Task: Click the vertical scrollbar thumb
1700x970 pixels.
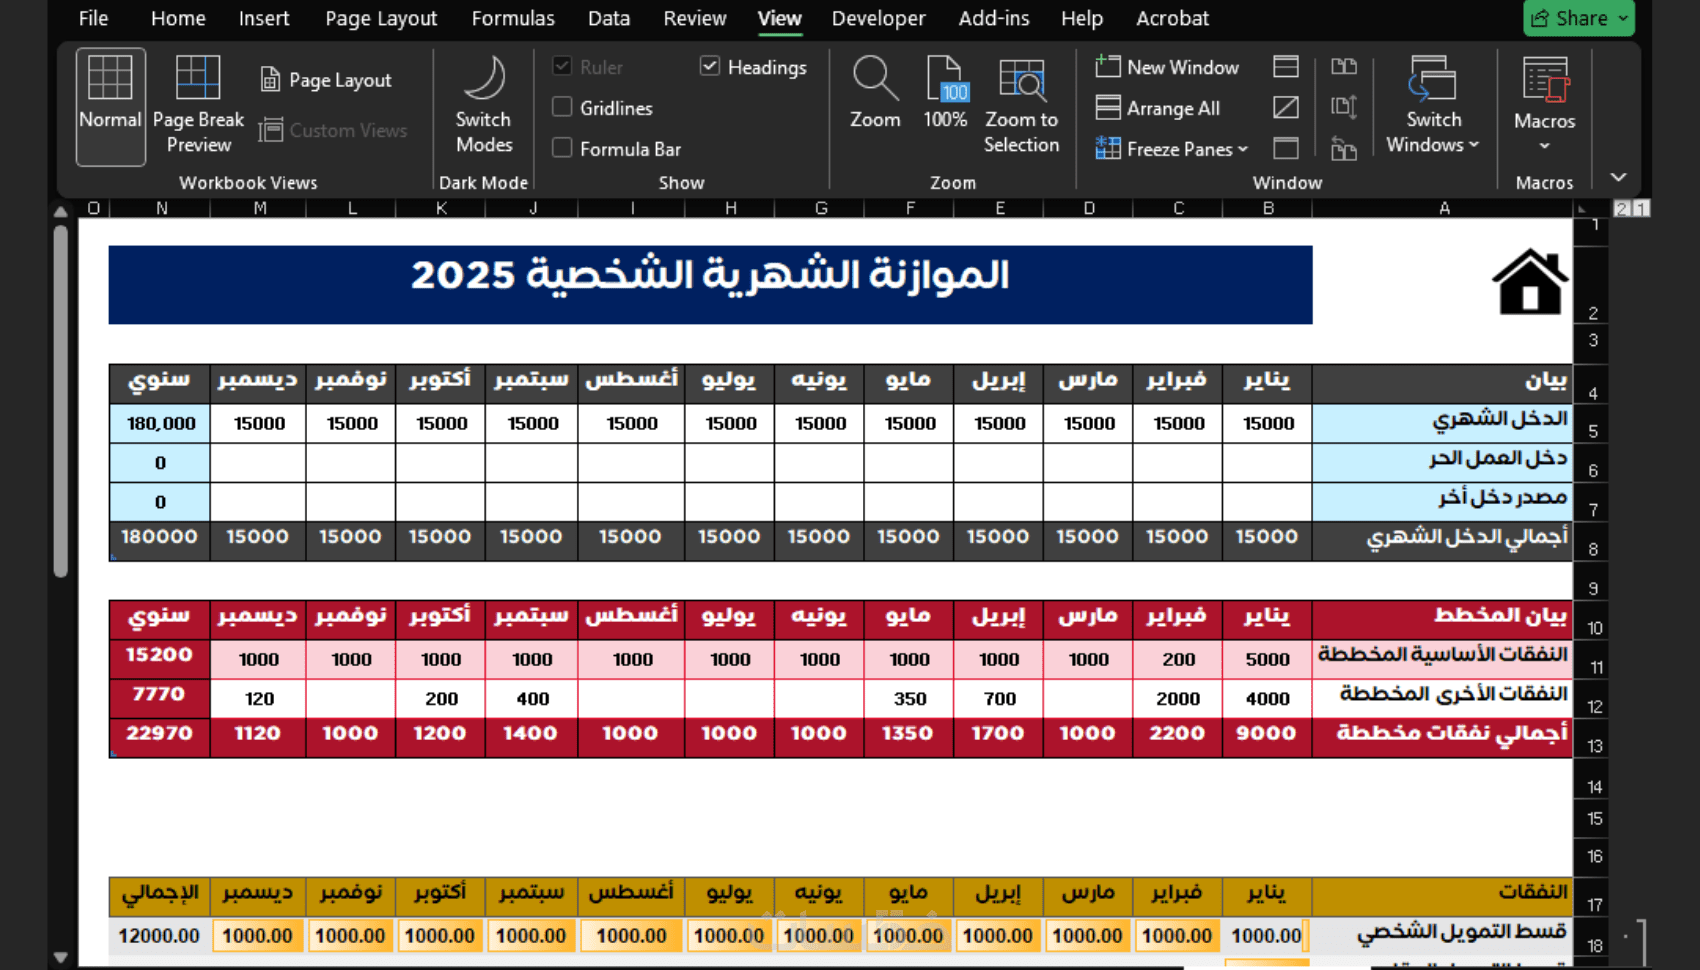Action: pos(60,400)
